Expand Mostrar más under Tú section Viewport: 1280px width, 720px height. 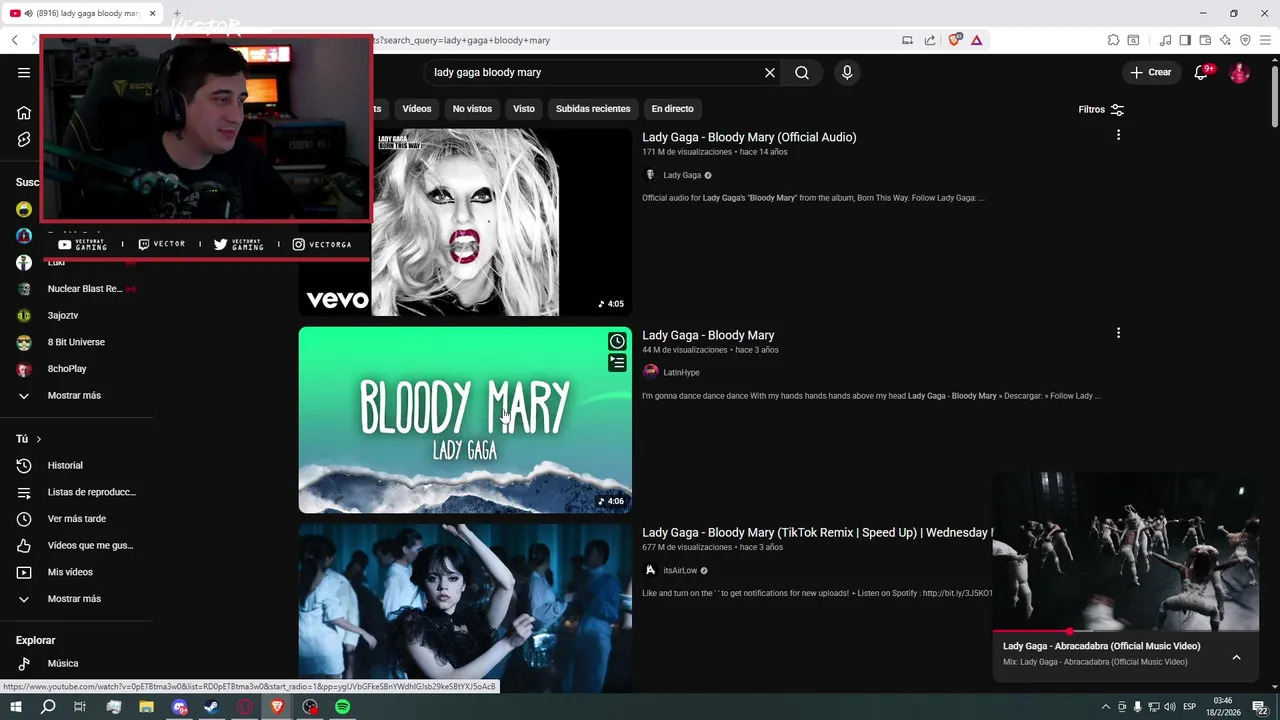point(76,599)
